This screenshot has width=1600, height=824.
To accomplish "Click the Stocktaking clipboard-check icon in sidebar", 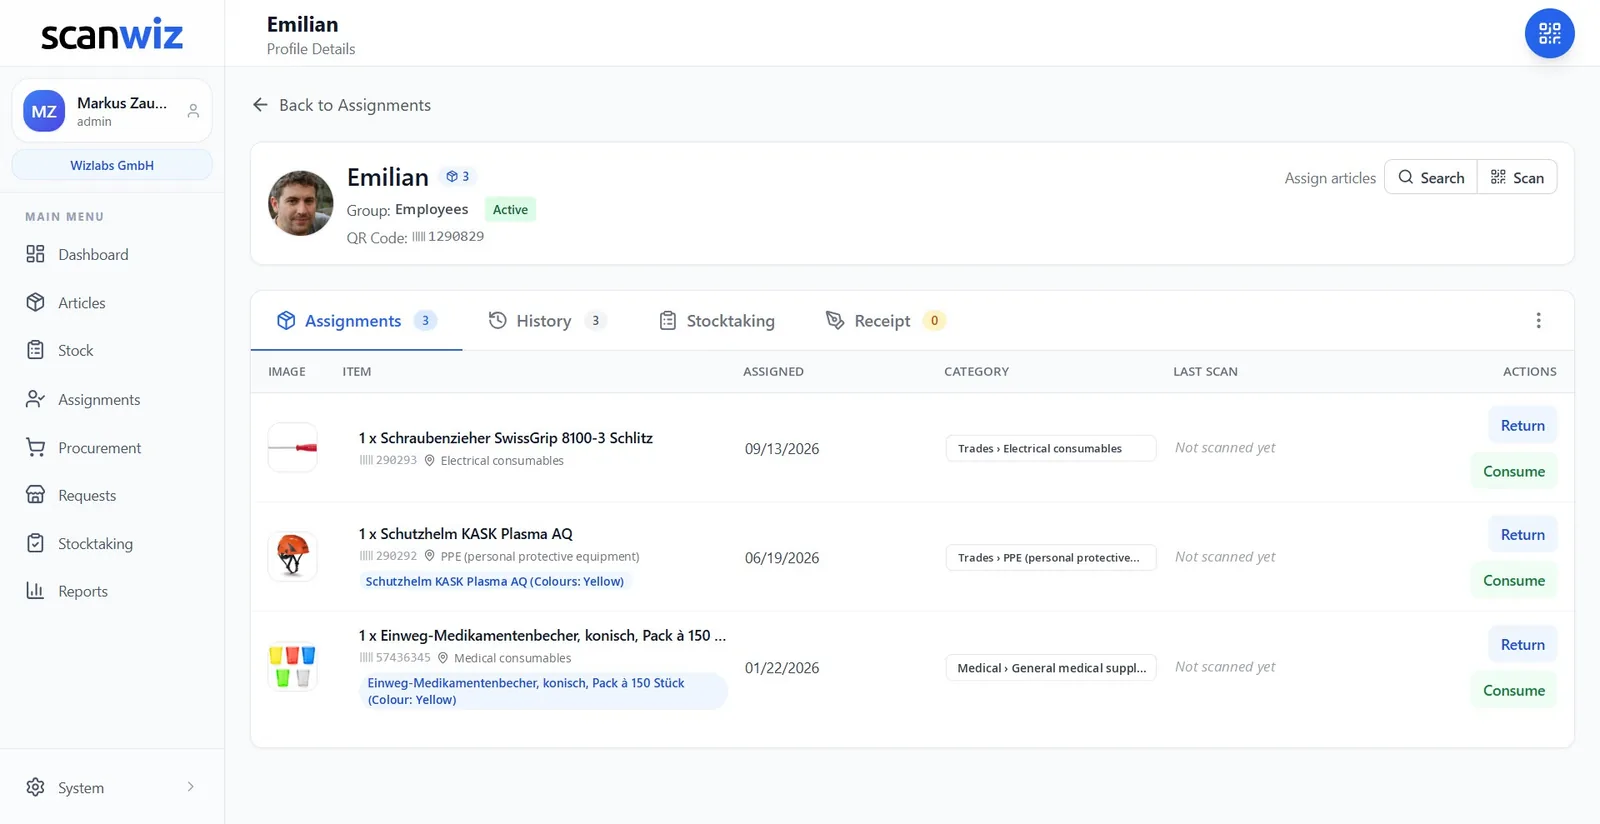I will (x=36, y=543).
